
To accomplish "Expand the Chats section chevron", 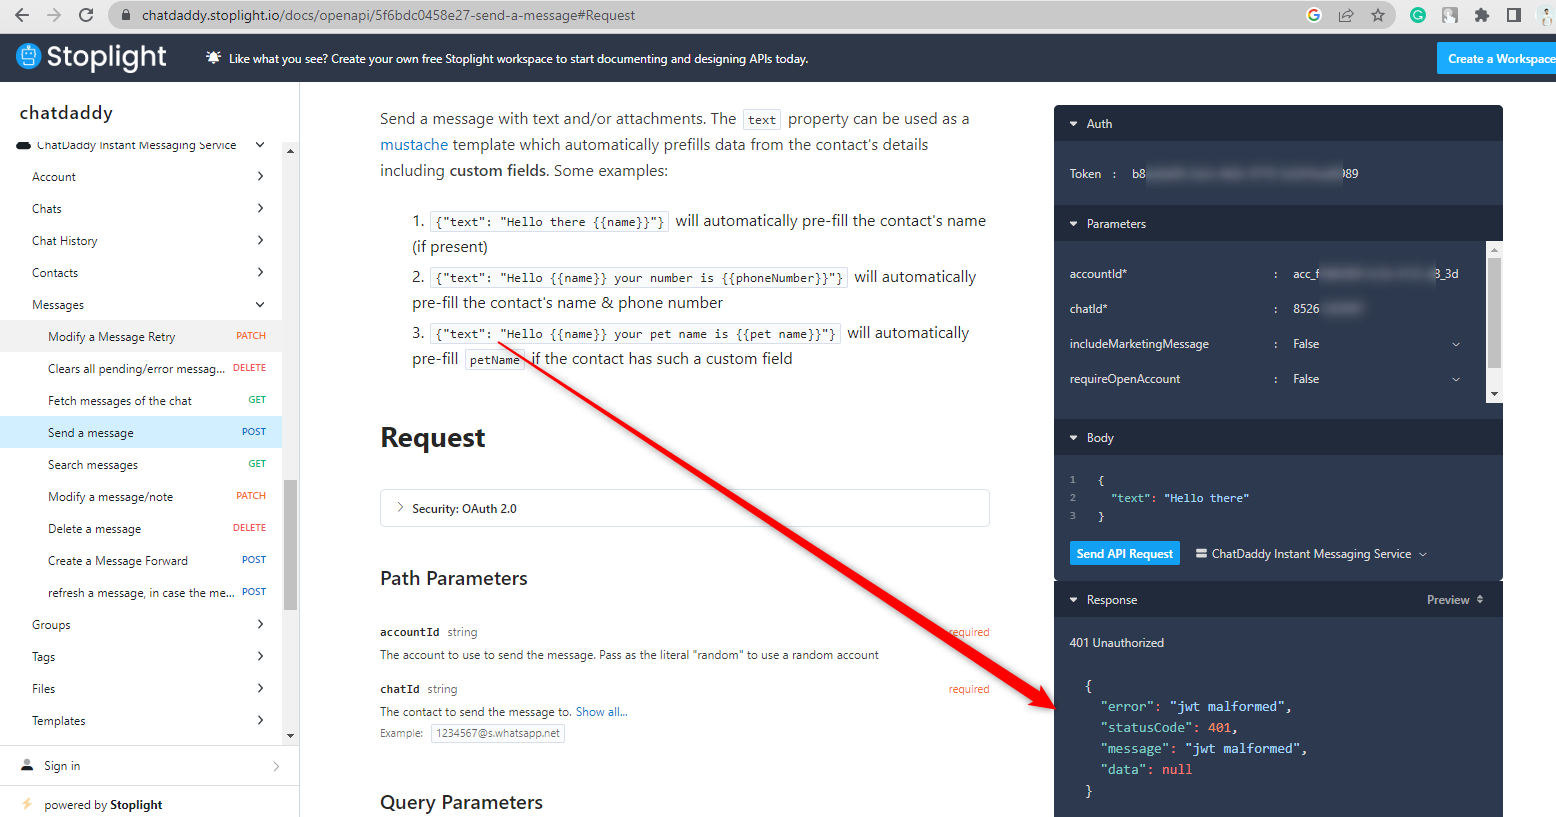I will pyautogui.click(x=260, y=209).
